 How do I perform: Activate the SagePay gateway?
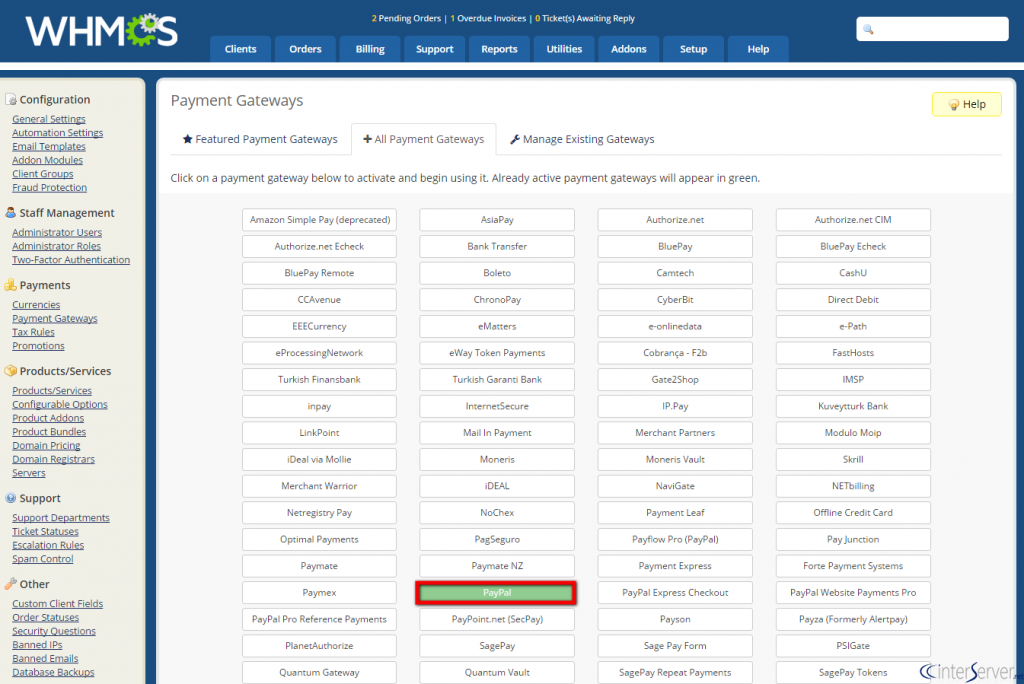pyautogui.click(x=497, y=645)
